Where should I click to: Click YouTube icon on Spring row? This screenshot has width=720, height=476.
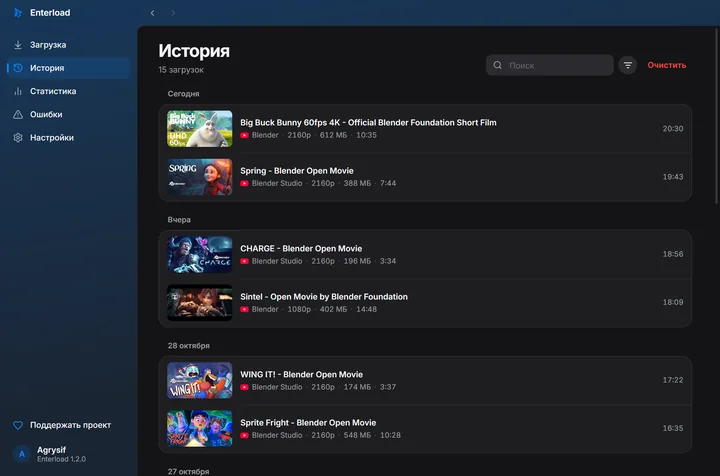click(x=244, y=183)
